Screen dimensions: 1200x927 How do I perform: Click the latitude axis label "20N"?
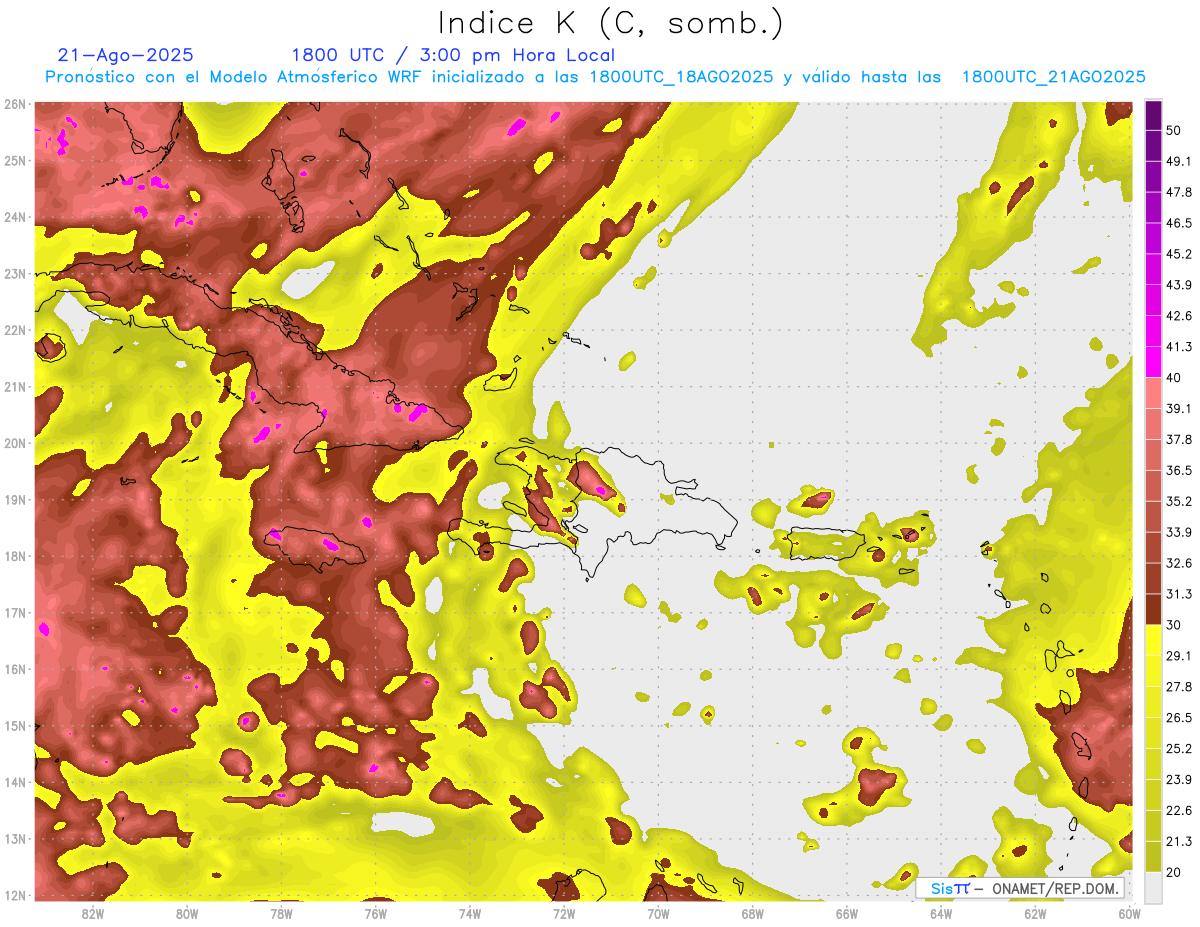click(15, 443)
